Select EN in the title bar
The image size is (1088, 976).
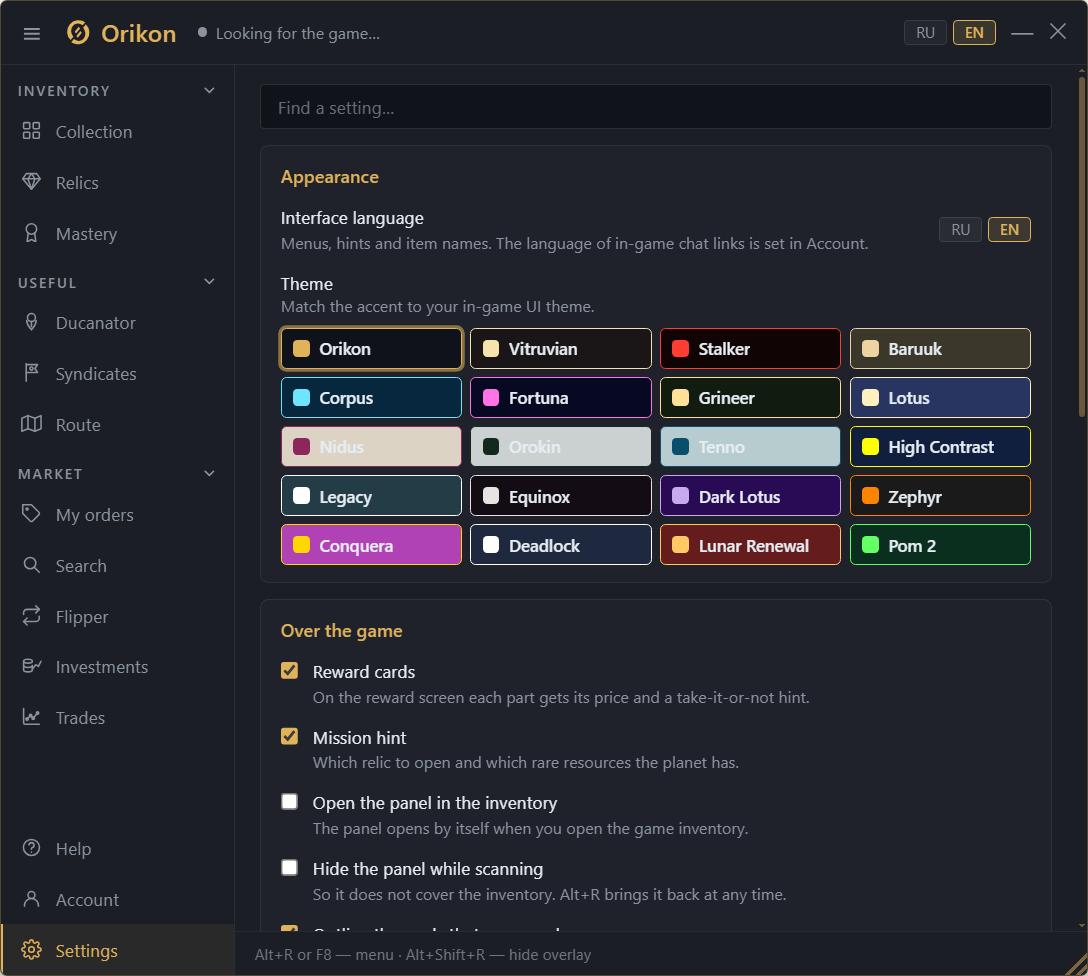(x=974, y=33)
